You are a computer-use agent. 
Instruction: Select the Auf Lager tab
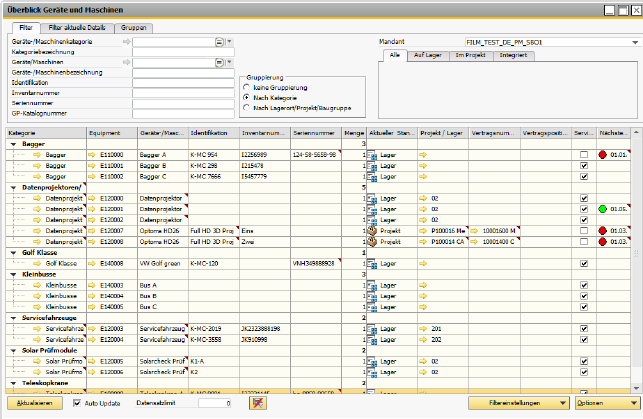coord(428,55)
